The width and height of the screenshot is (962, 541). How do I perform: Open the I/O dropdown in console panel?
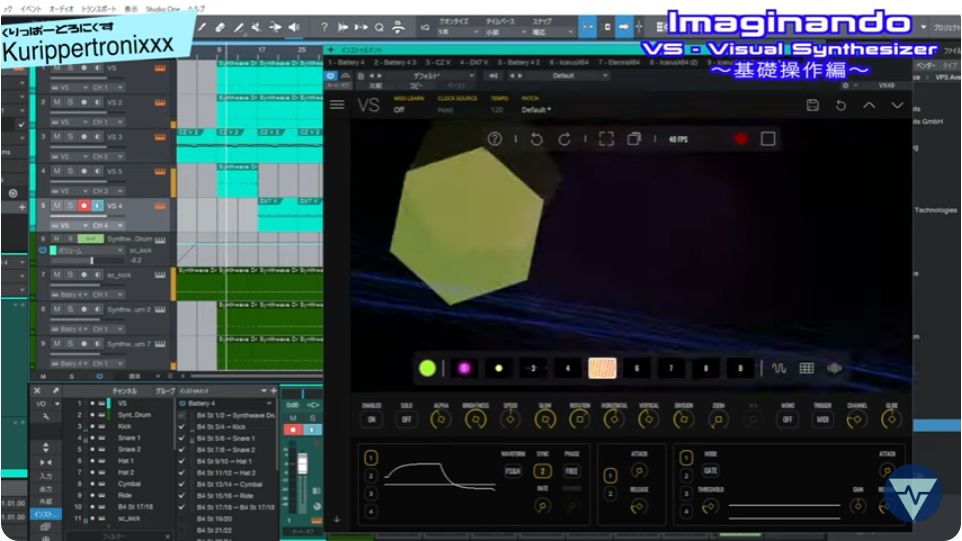point(47,404)
